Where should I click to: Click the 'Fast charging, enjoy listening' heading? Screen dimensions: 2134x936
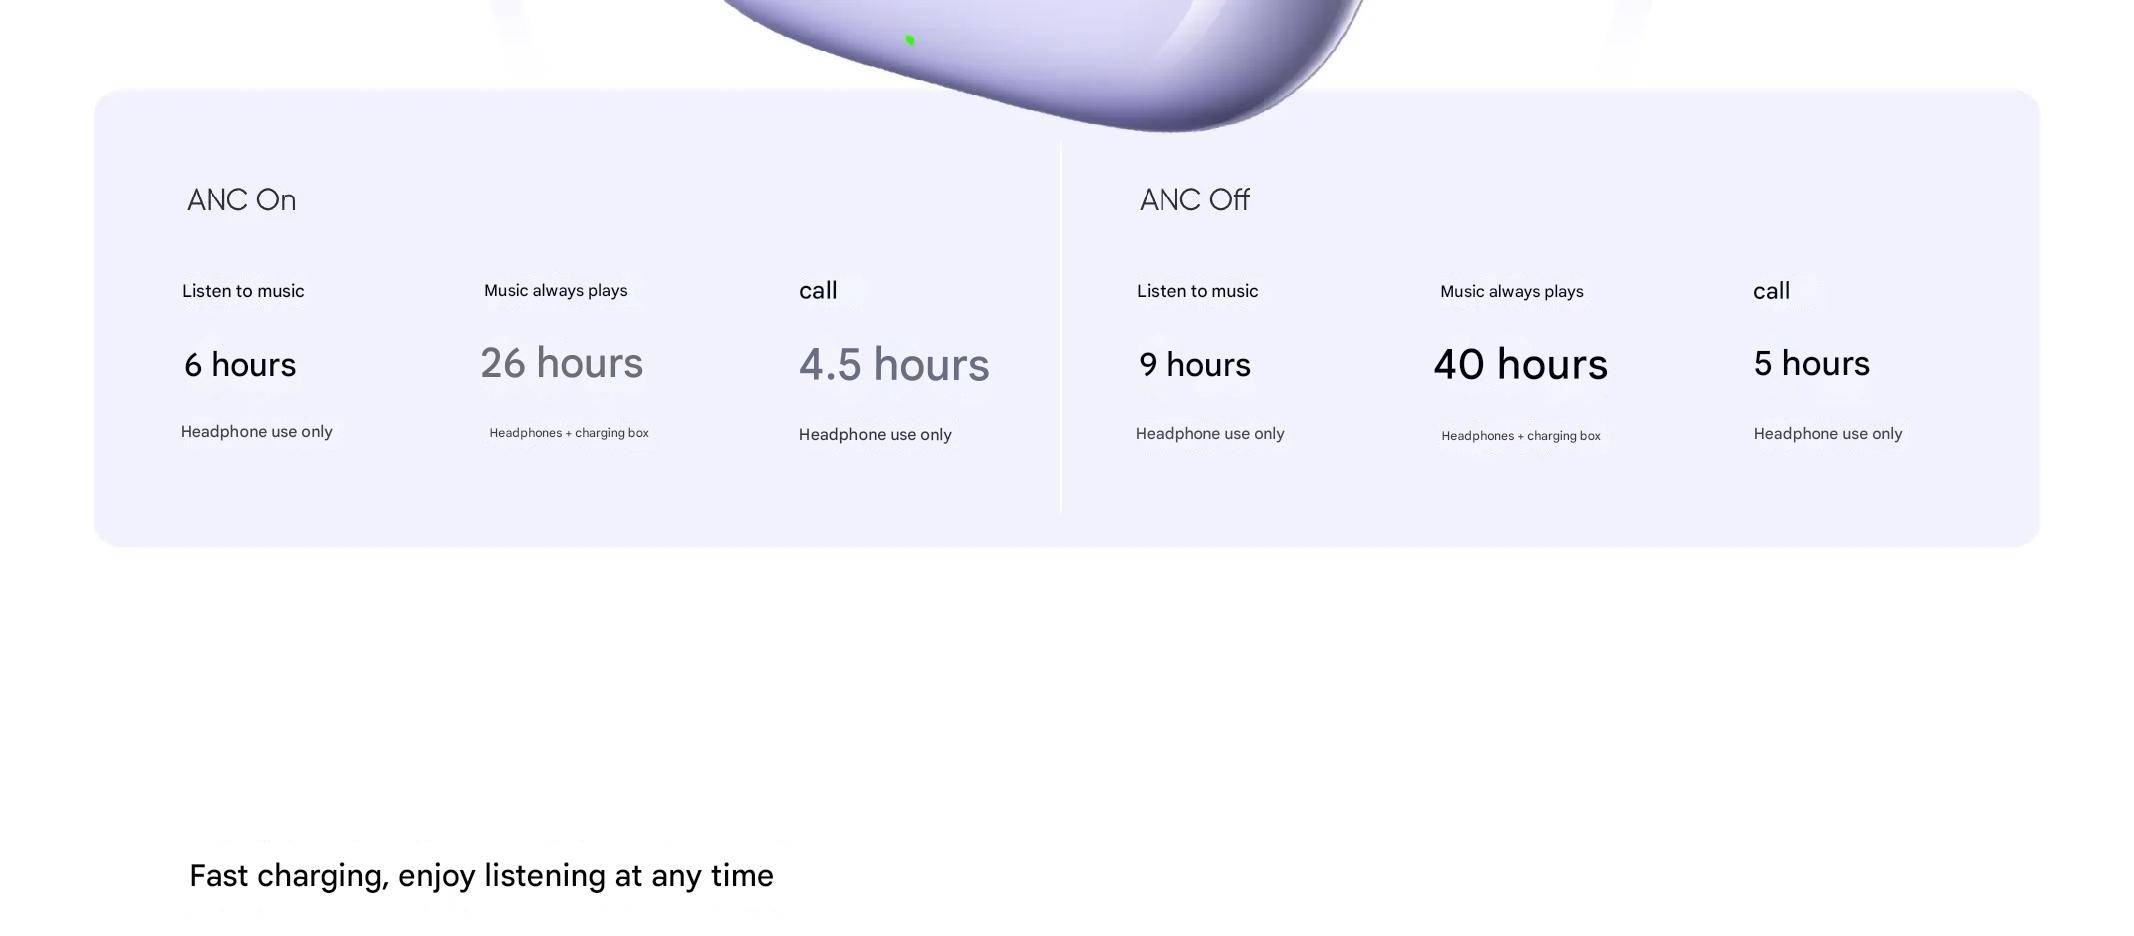pyautogui.click(x=481, y=876)
